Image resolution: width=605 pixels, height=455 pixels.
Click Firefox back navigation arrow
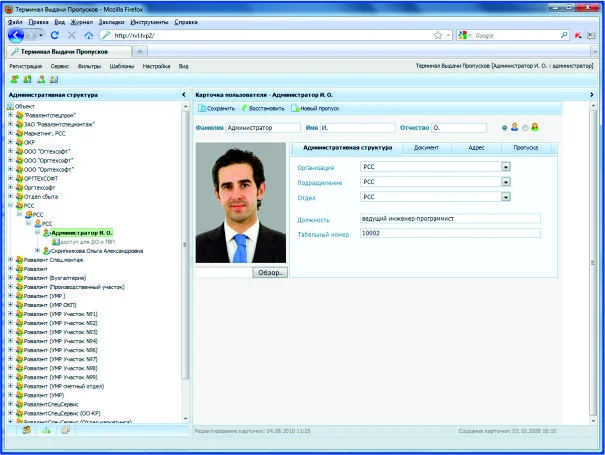17,35
